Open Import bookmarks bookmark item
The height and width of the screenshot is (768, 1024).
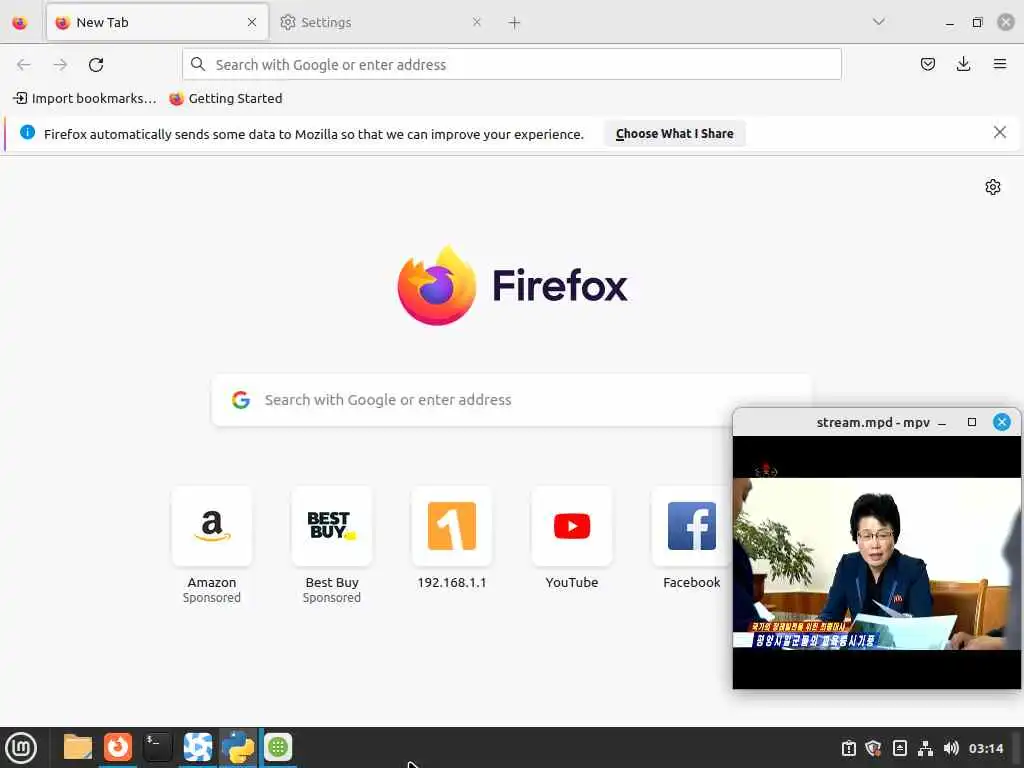(x=85, y=99)
